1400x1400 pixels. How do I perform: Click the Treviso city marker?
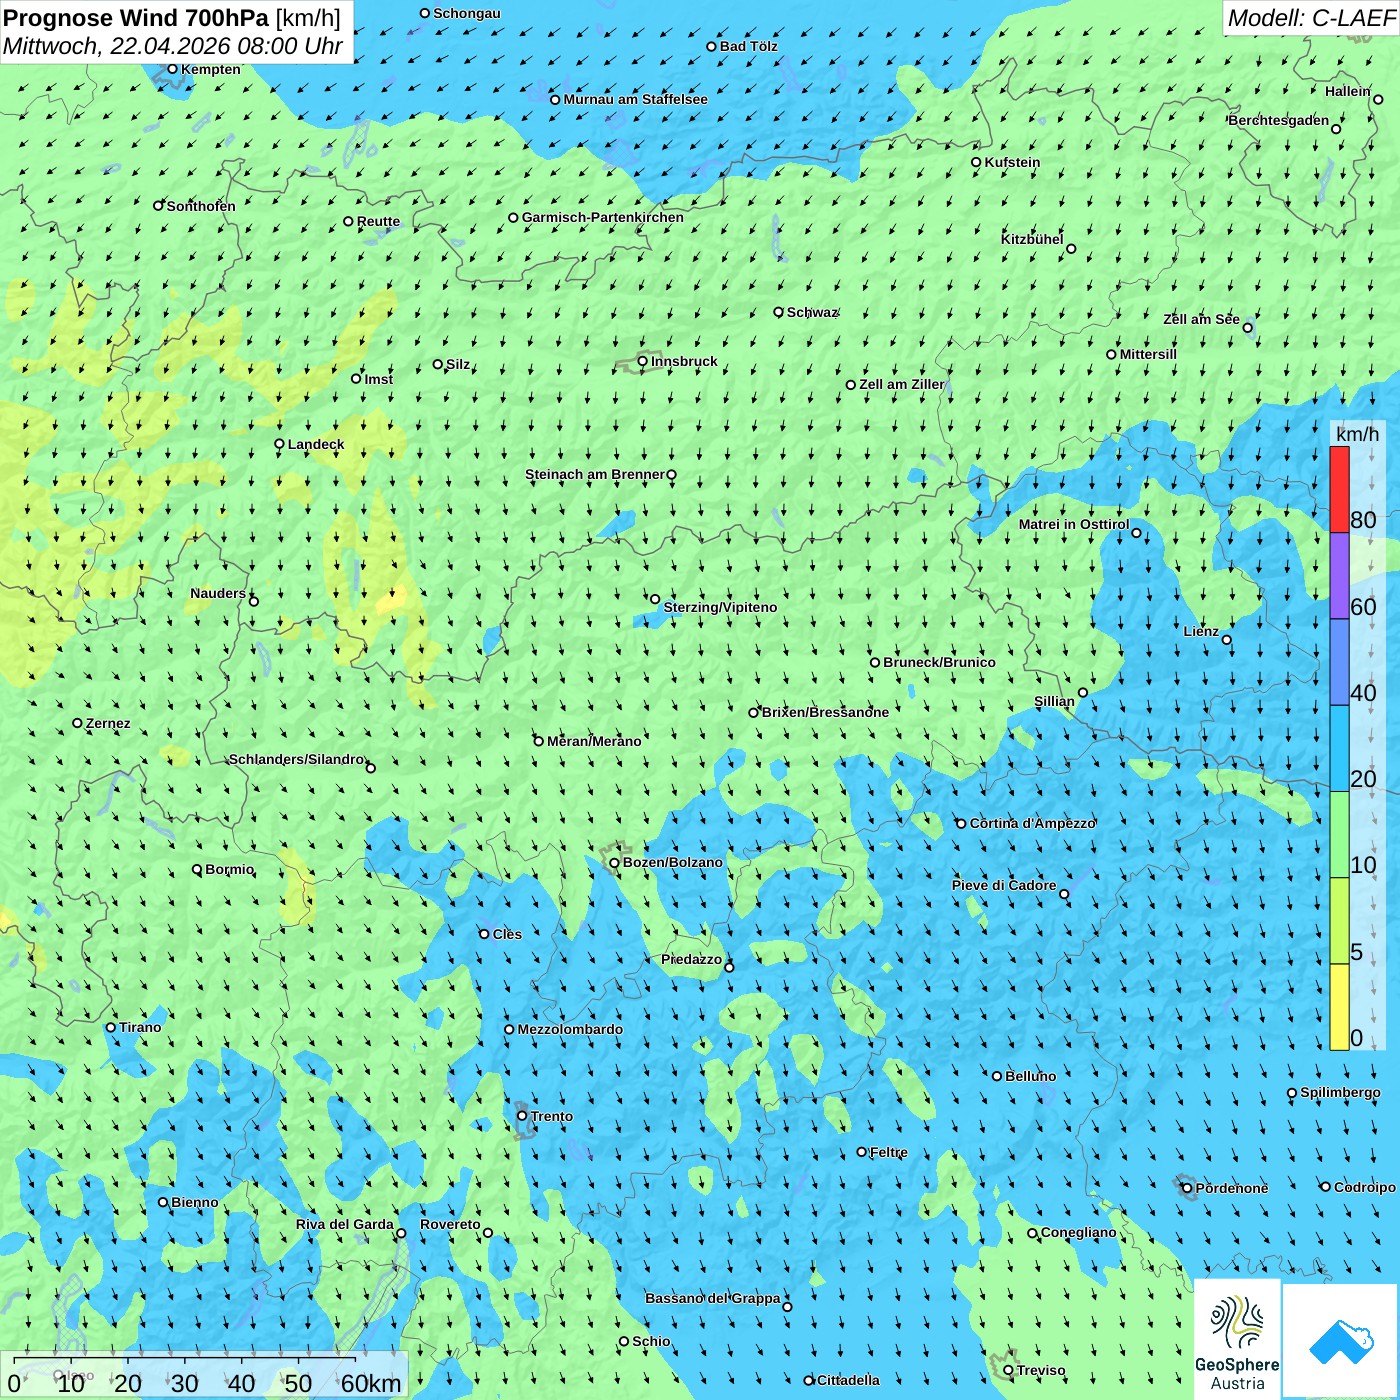(x=1008, y=1371)
